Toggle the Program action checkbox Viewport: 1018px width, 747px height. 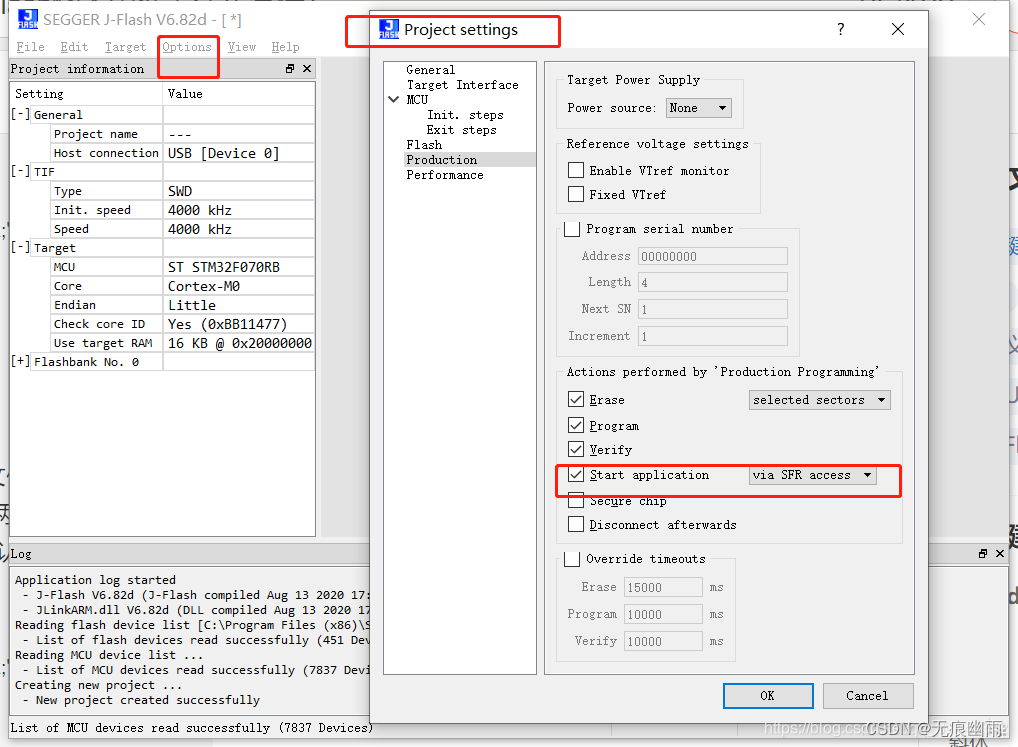click(x=576, y=425)
